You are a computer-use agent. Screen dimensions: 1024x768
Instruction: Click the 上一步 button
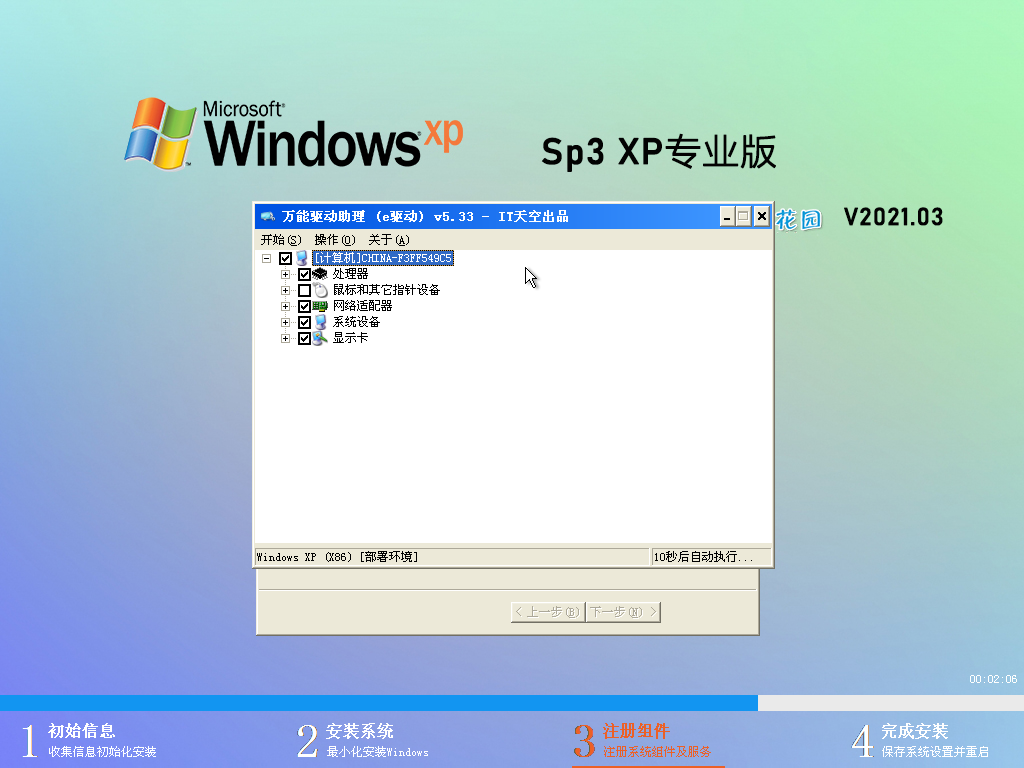point(546,611)
